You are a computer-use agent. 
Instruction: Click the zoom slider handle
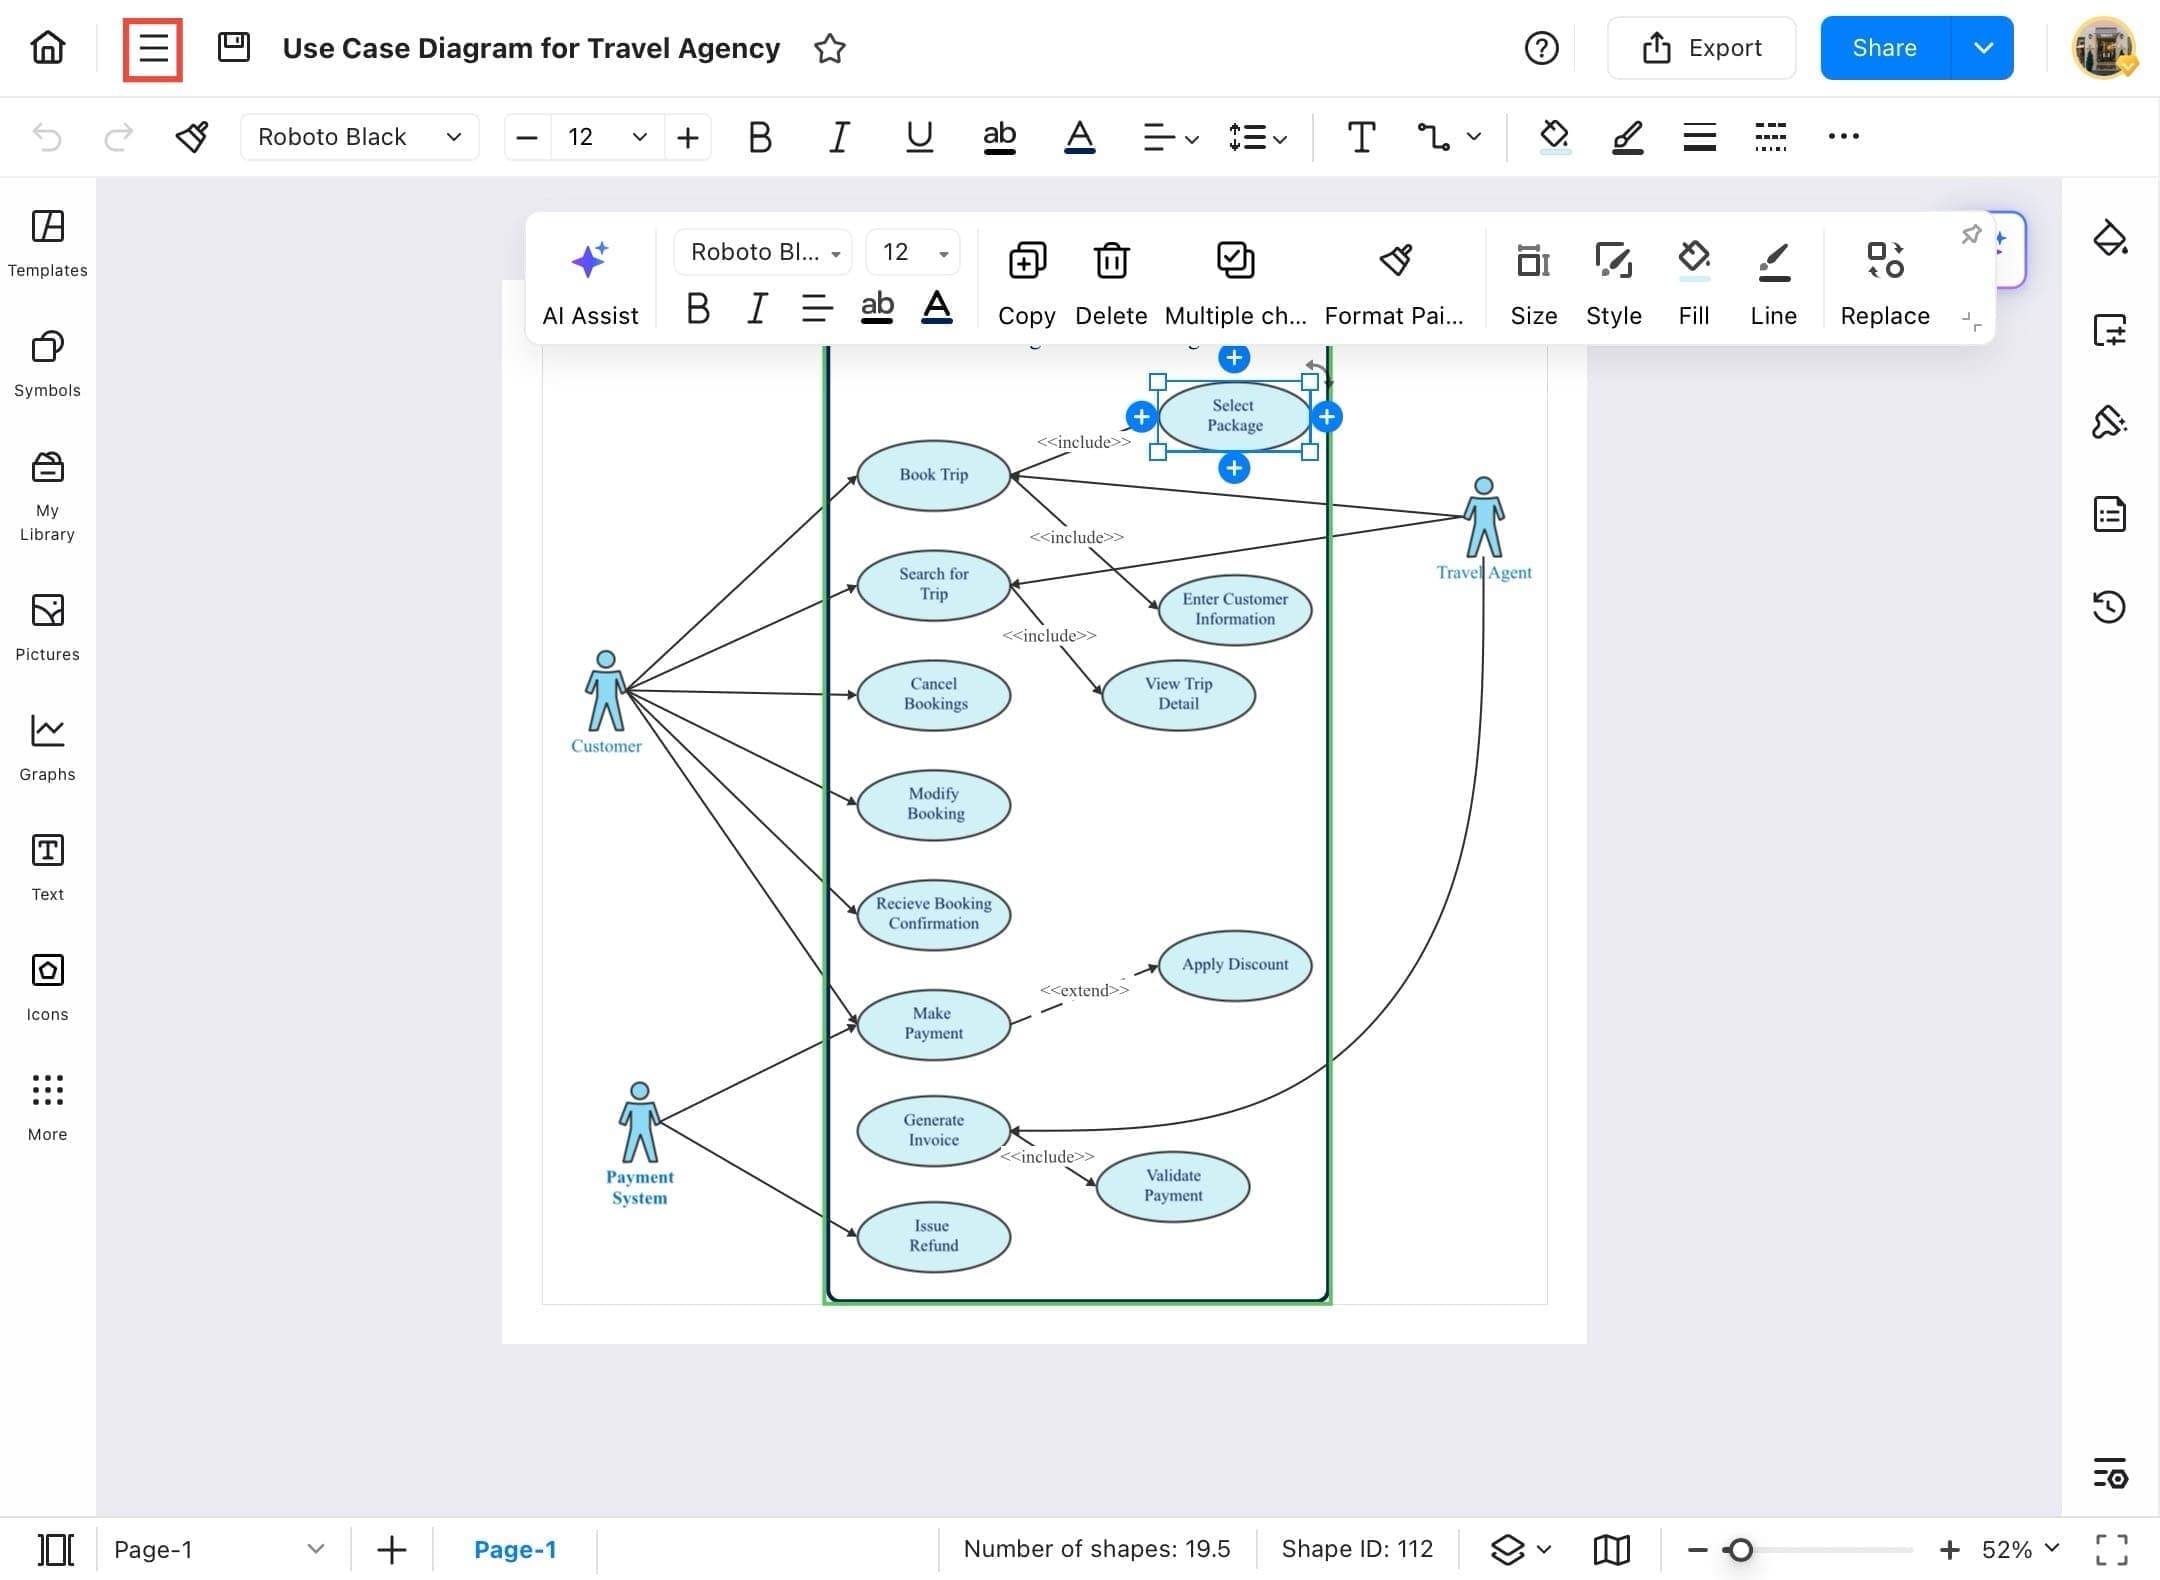pos(1740,1549)
